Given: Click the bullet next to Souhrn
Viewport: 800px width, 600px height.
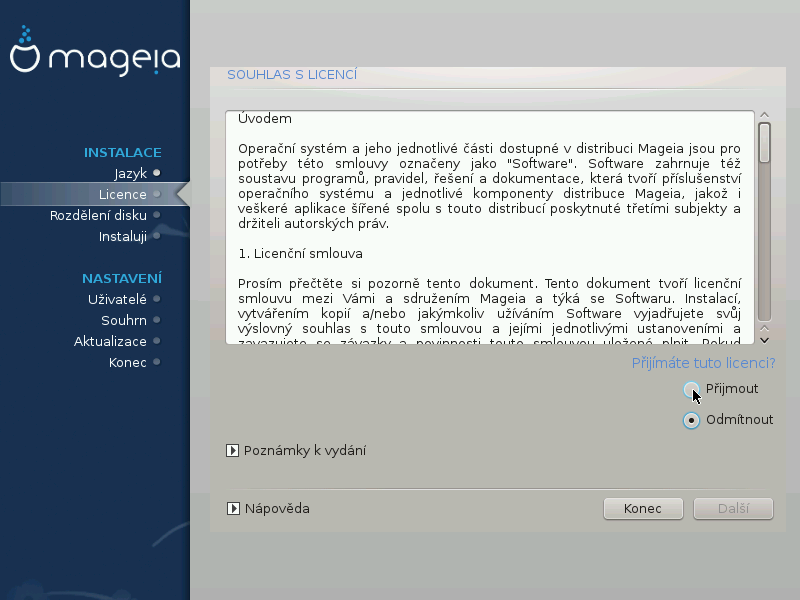Looking at the screenshot, I should pyautogui.click(x=157, y=321).
